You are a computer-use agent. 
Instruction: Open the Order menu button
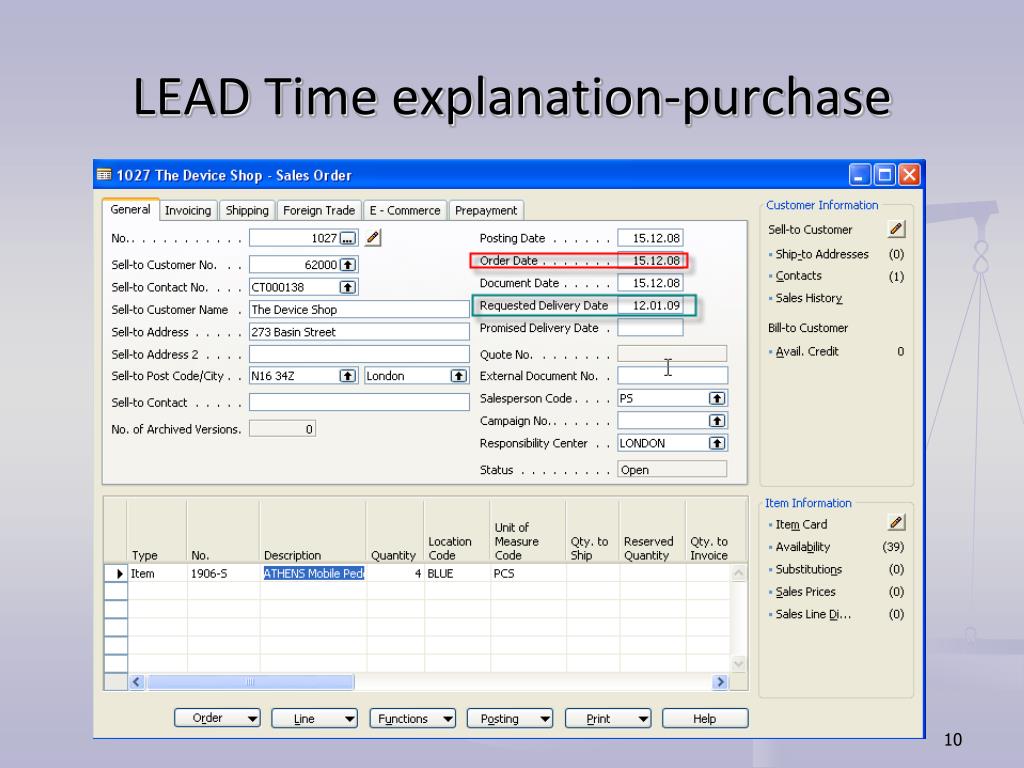coord(217,718)
